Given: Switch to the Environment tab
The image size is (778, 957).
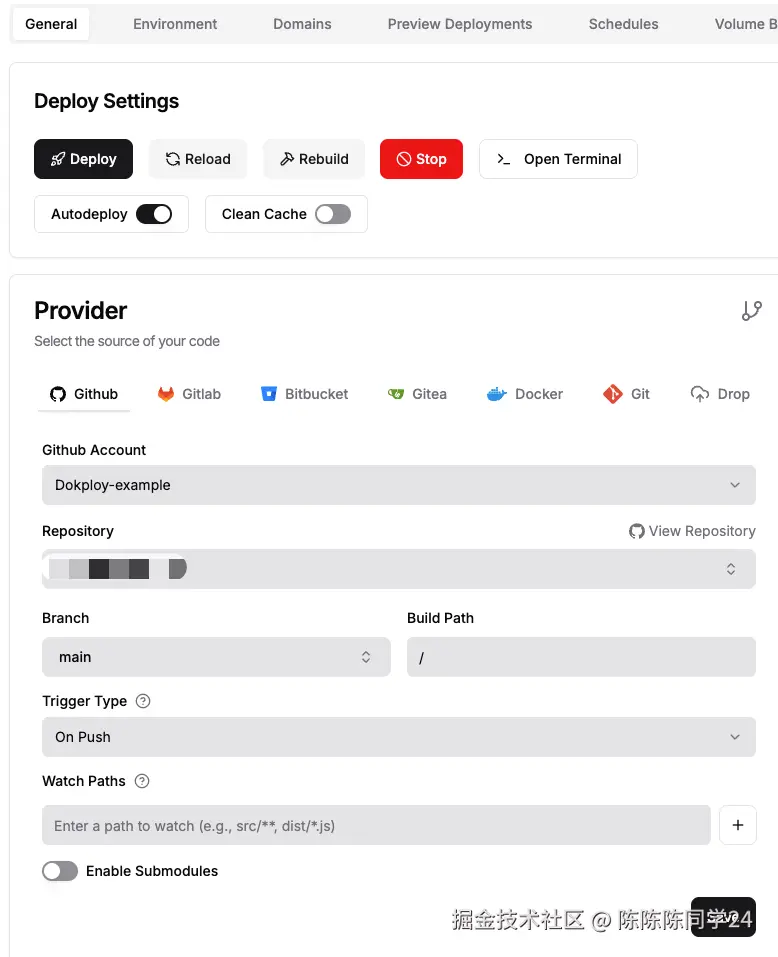Looking at the screenshot, I should pos(175,24).
